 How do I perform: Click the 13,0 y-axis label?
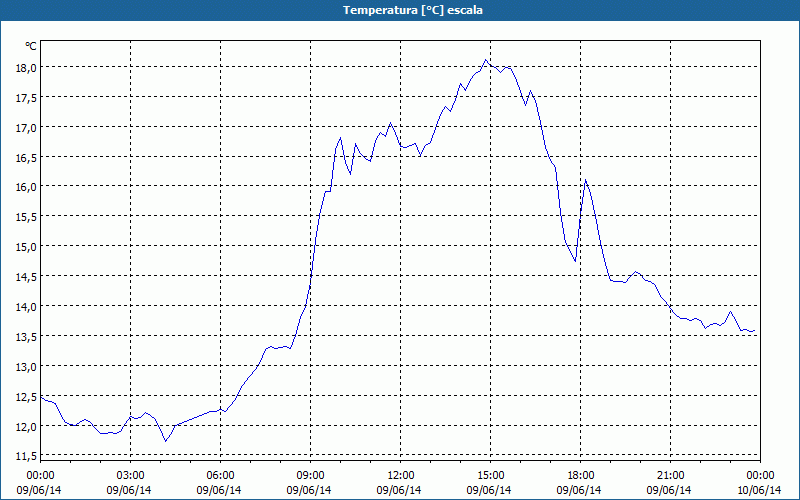coord(26,367)
